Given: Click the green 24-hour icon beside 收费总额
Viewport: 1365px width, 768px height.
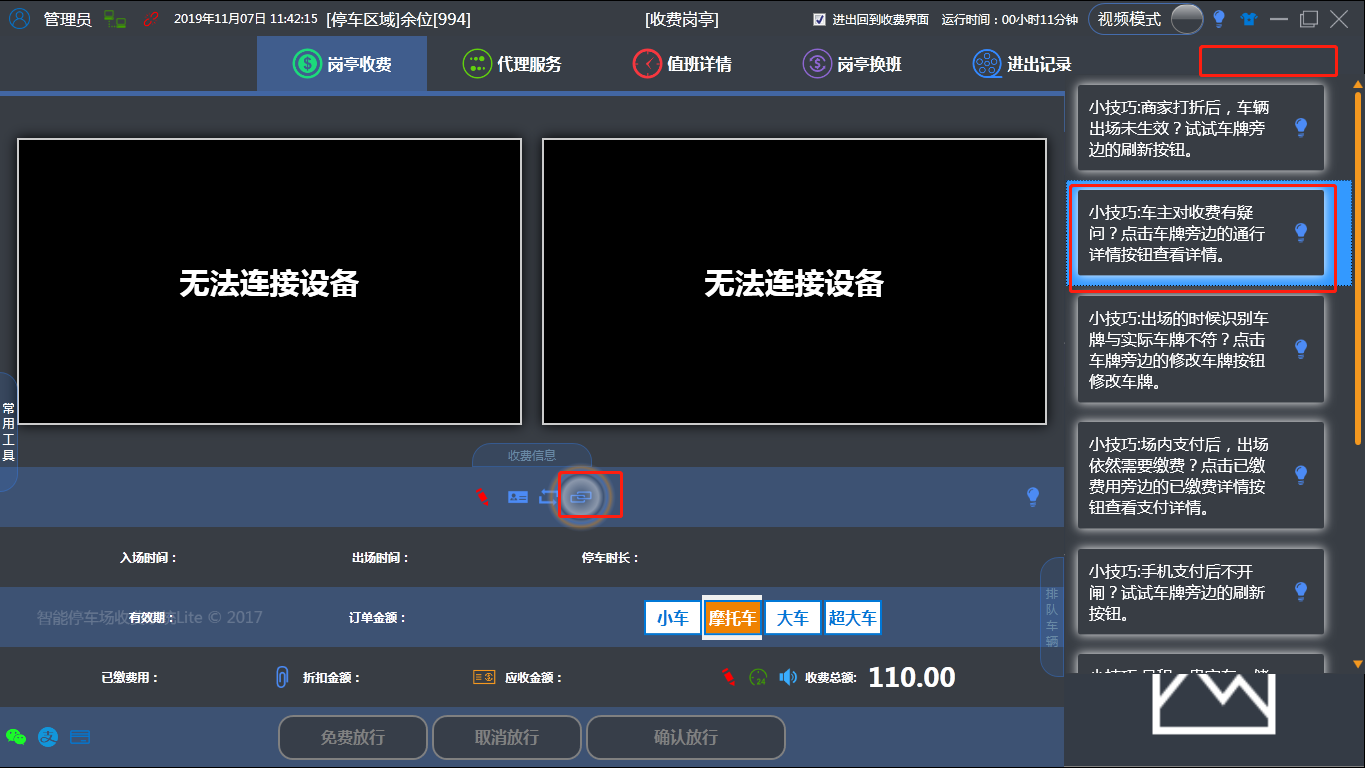Looking at the screenshot, I should (x=758, y=677).
